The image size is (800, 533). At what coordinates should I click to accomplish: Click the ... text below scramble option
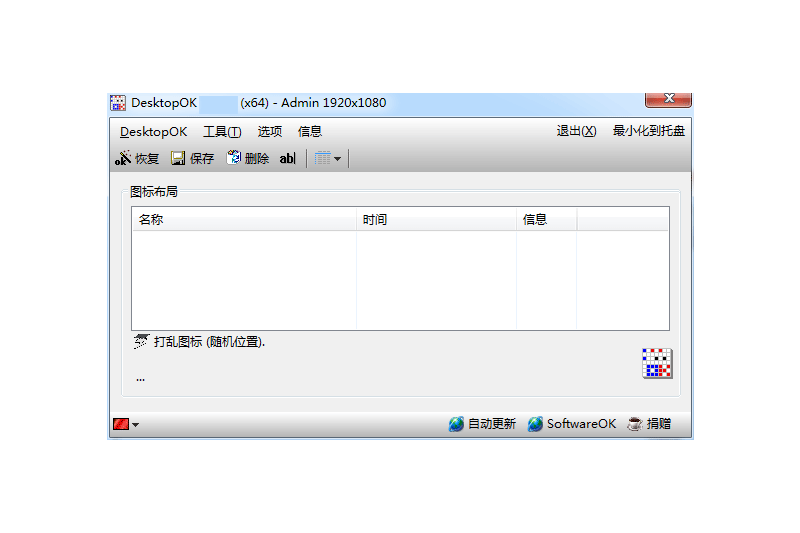[140, 379]
